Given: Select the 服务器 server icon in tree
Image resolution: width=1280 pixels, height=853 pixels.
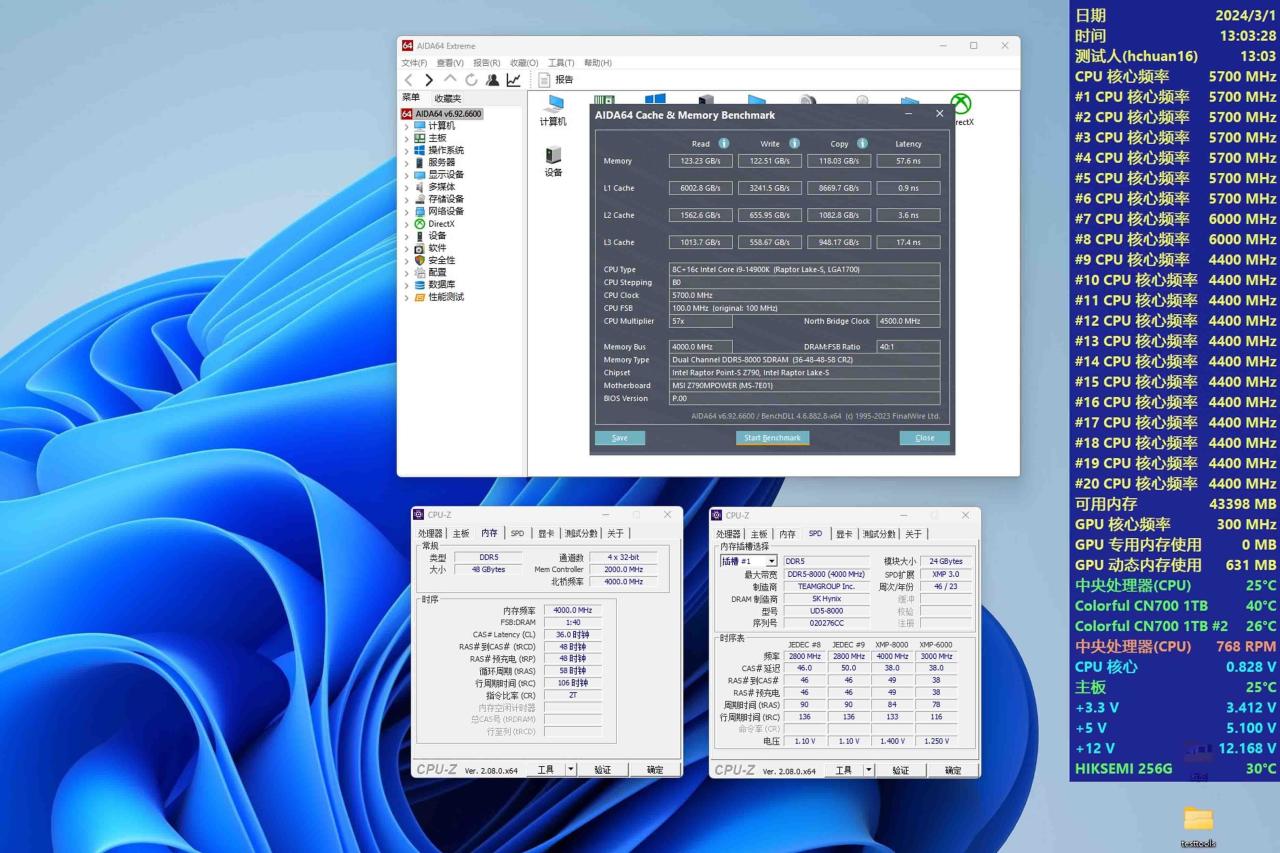Looking at the screenshot, I should [x=420, y=162].
